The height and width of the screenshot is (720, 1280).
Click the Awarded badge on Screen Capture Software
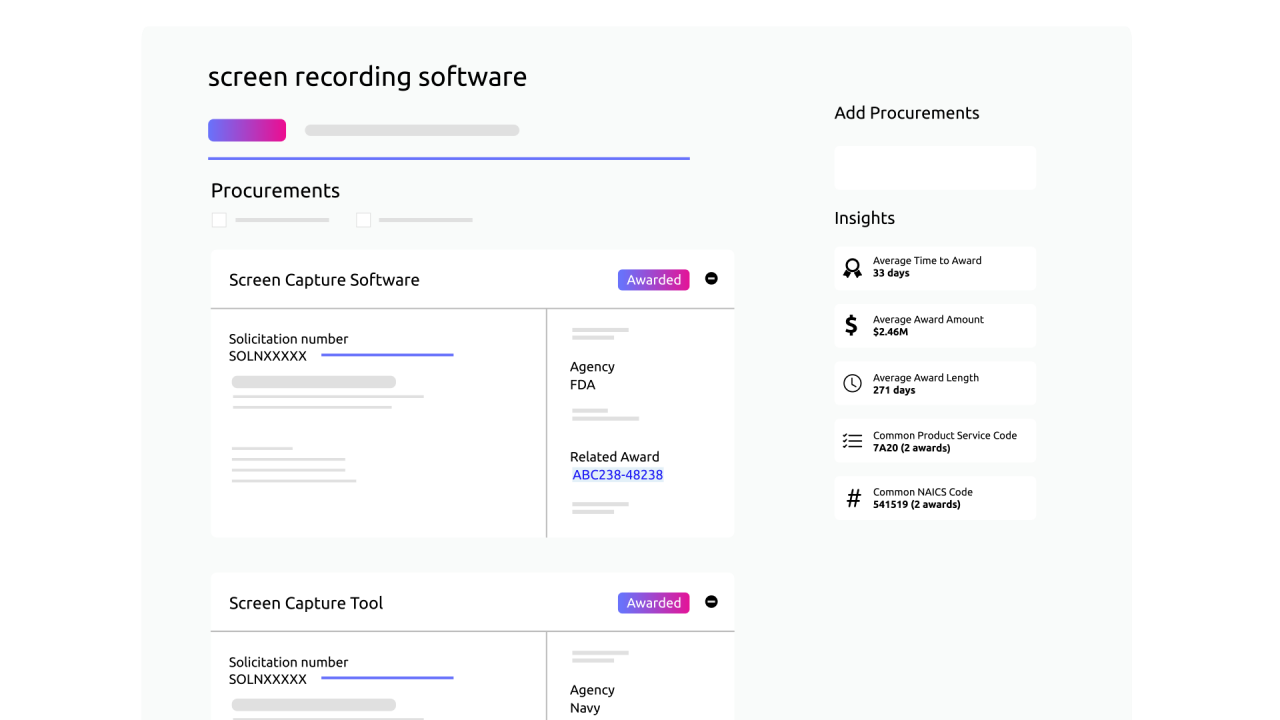coord(653,280)
